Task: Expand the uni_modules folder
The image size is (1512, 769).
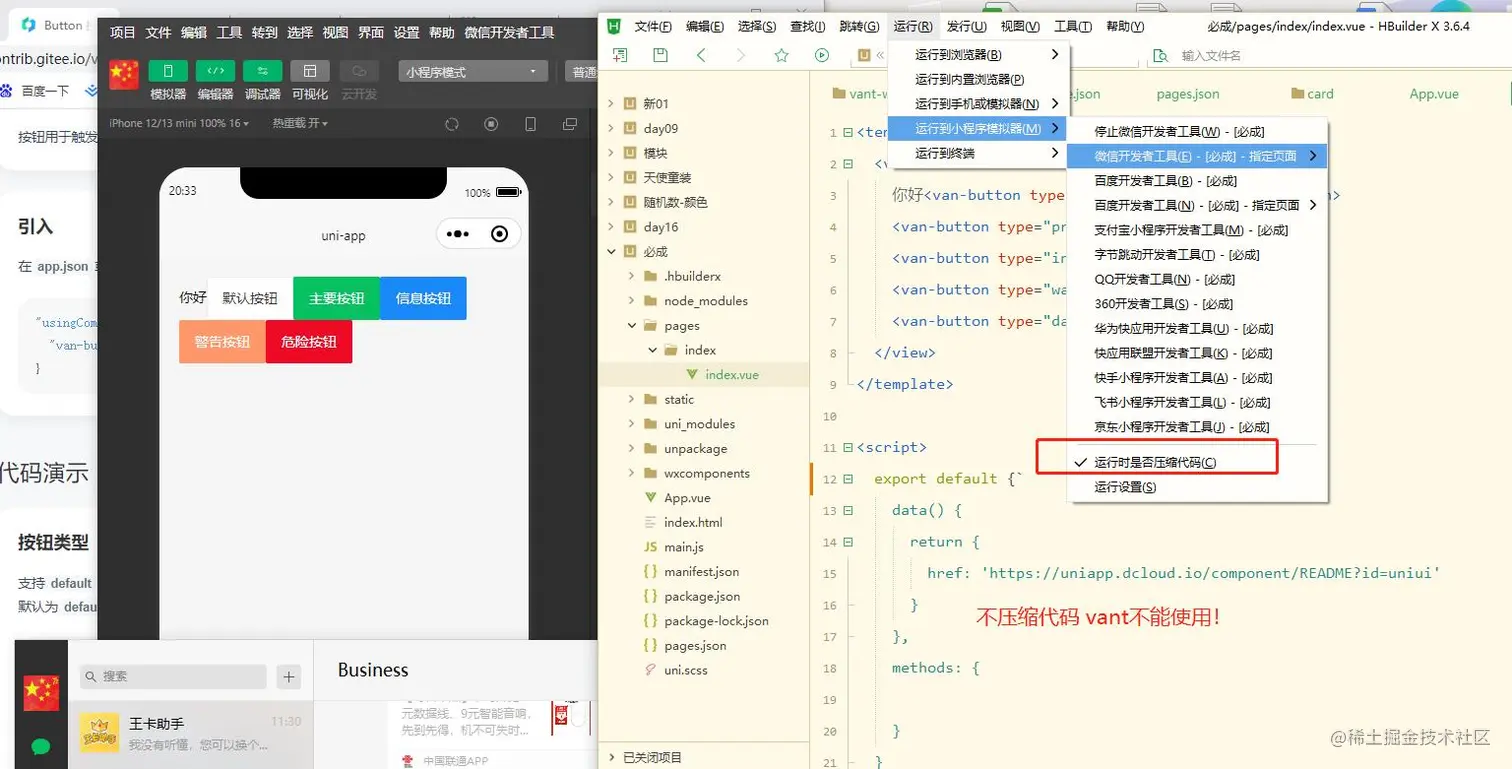Action: pyautogui.click(x=632, y=424)
